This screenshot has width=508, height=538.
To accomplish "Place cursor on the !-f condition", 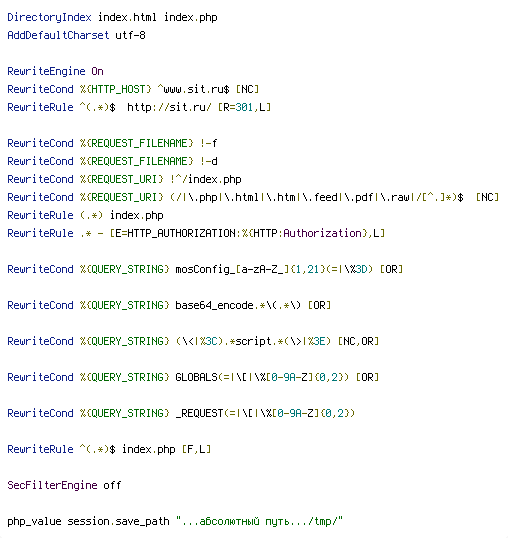I will pyautogui.click(x=209, y=143).
